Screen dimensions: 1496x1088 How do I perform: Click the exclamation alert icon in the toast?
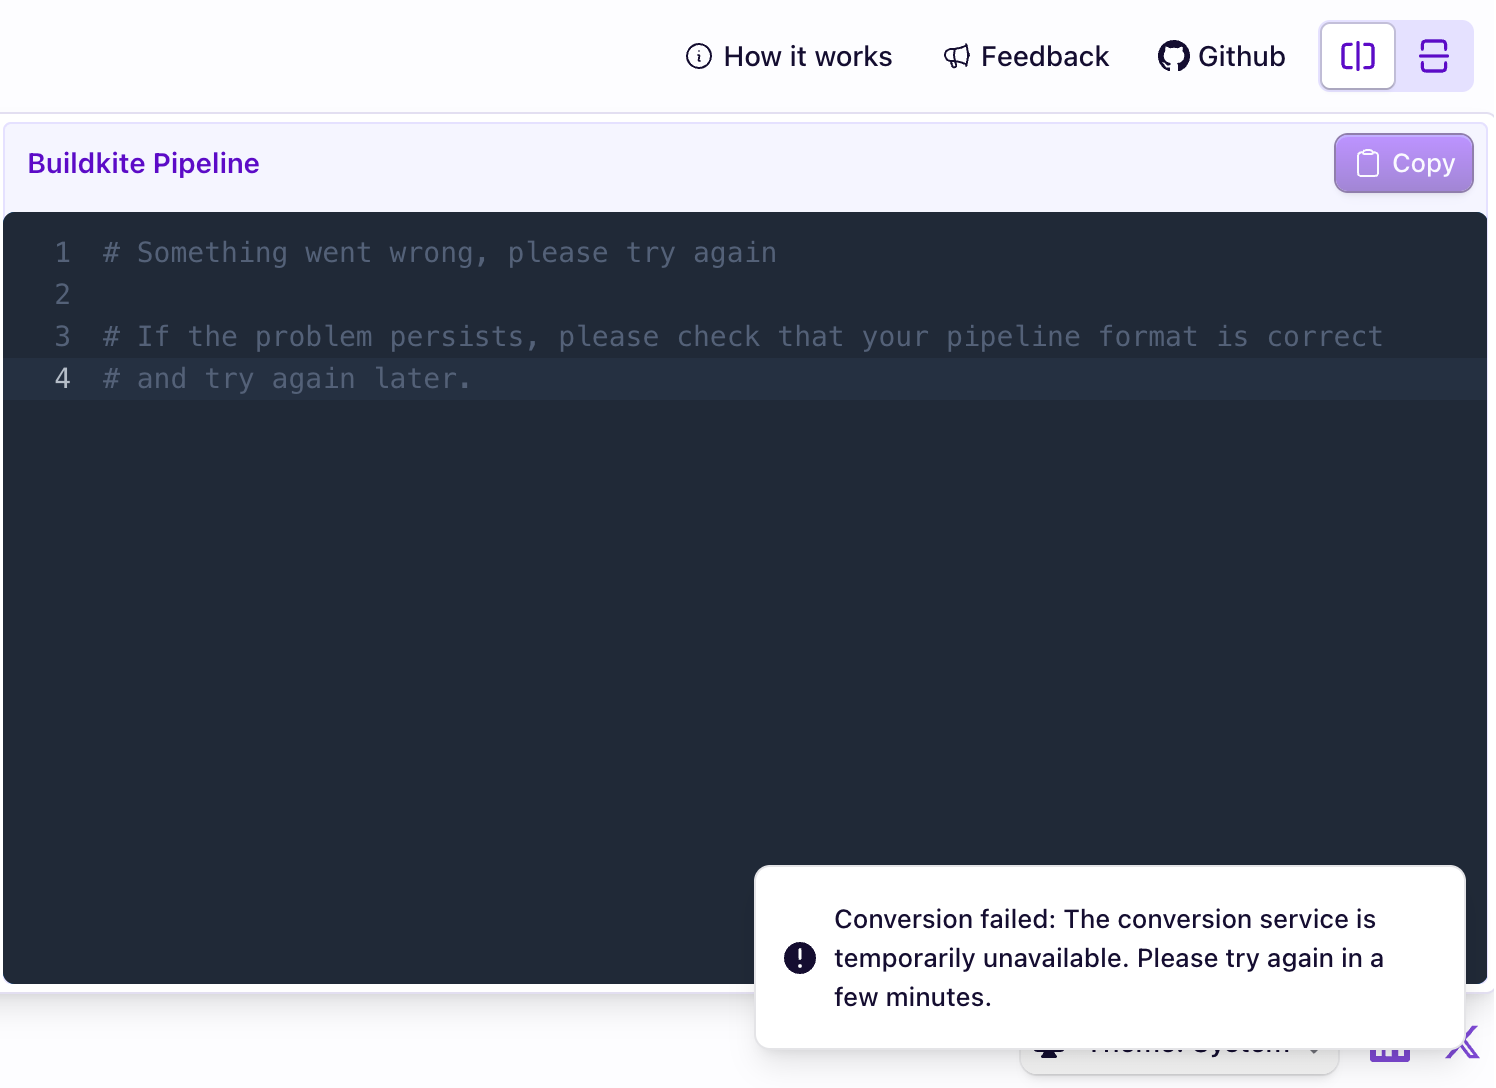pos(800,958)
